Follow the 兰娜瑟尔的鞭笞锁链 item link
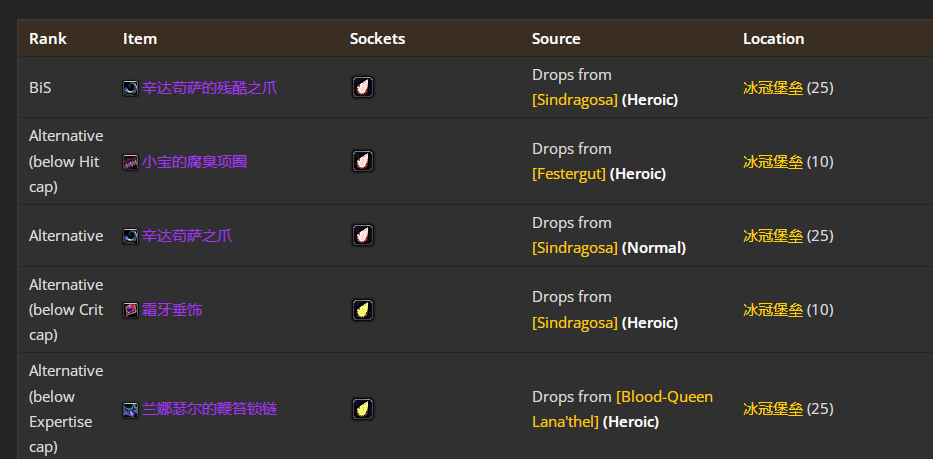 coord(209,409)
